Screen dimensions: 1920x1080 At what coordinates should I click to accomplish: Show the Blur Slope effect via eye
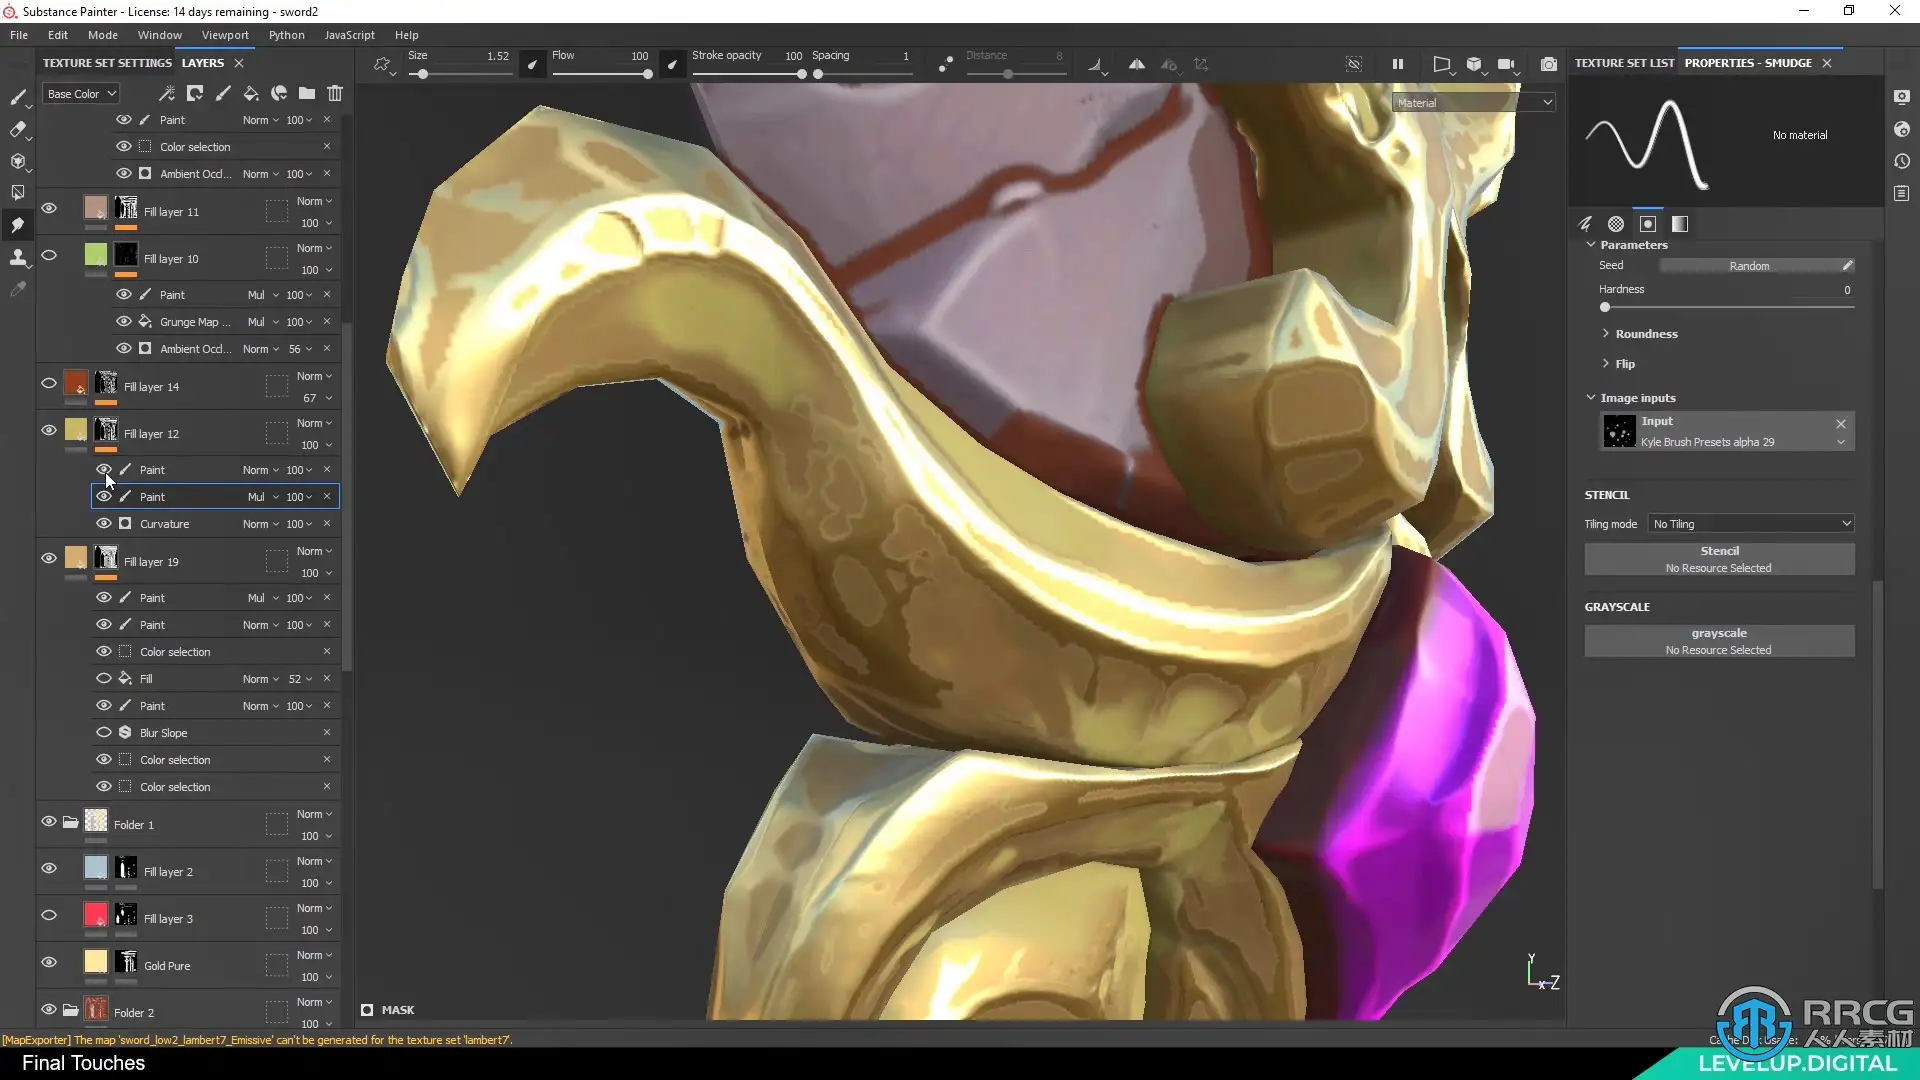103,732
